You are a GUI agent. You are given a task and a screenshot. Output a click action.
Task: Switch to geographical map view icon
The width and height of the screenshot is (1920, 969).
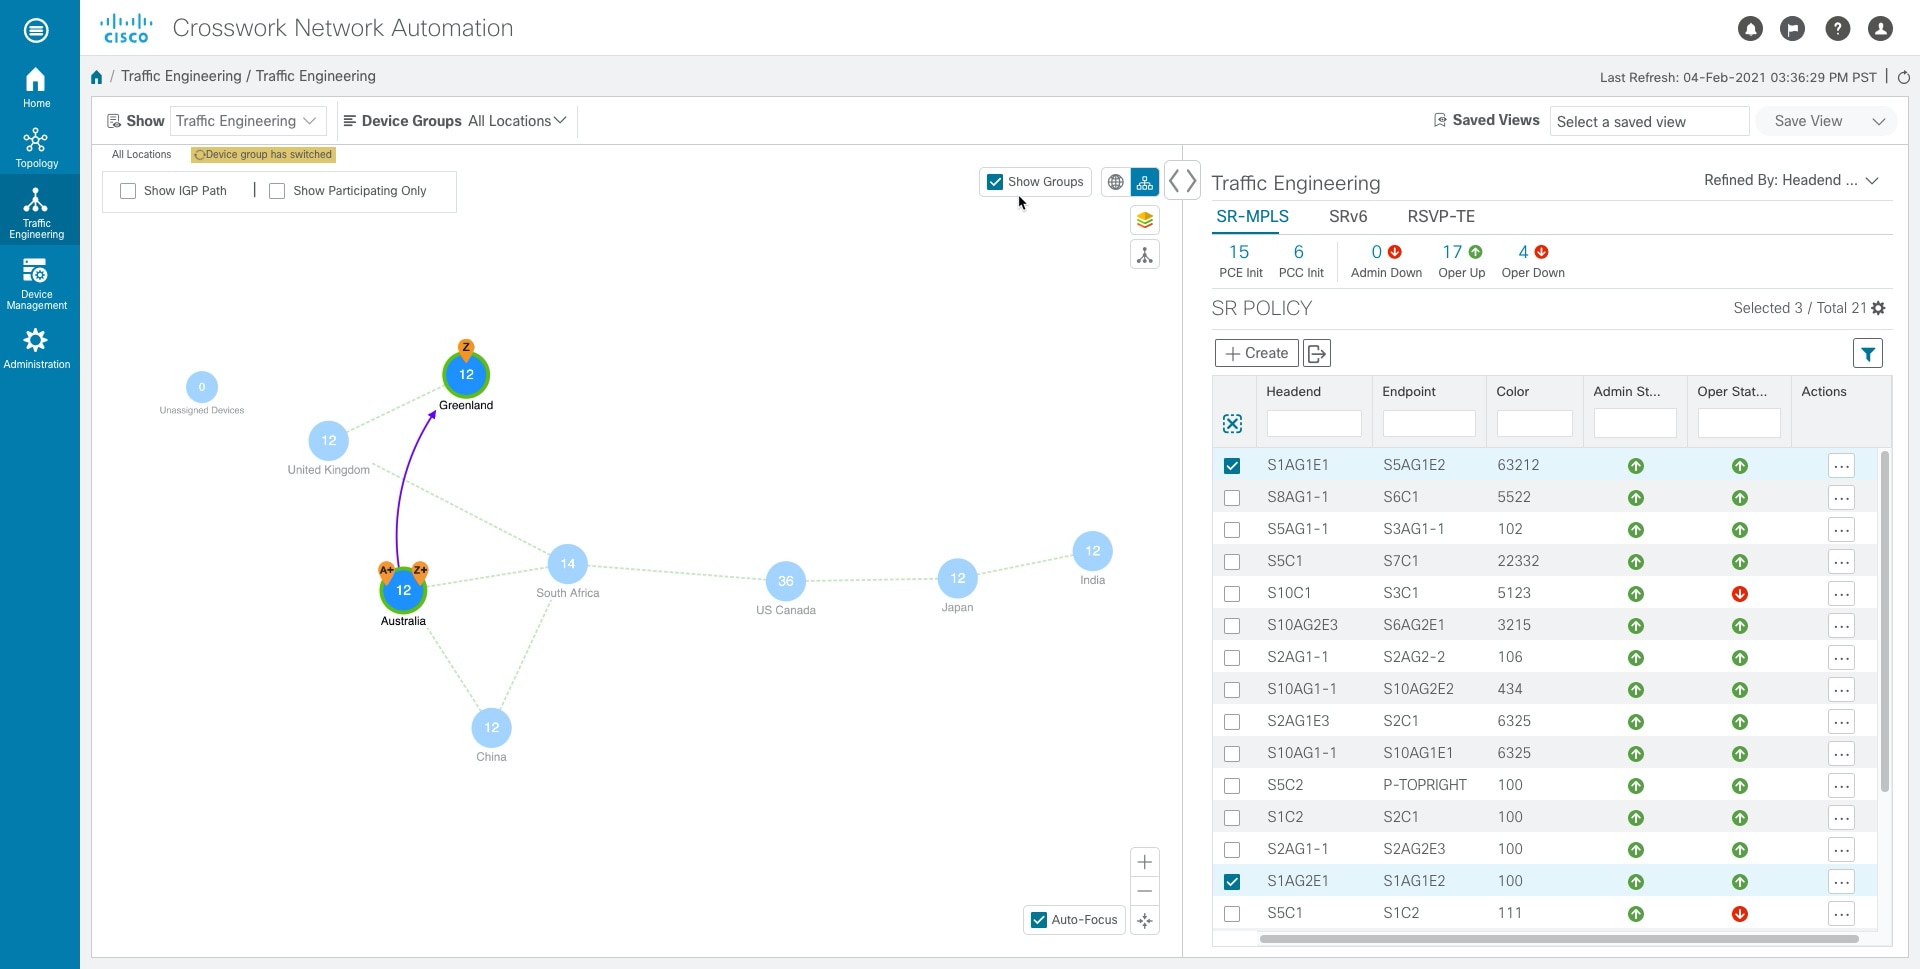(1115, 182)
